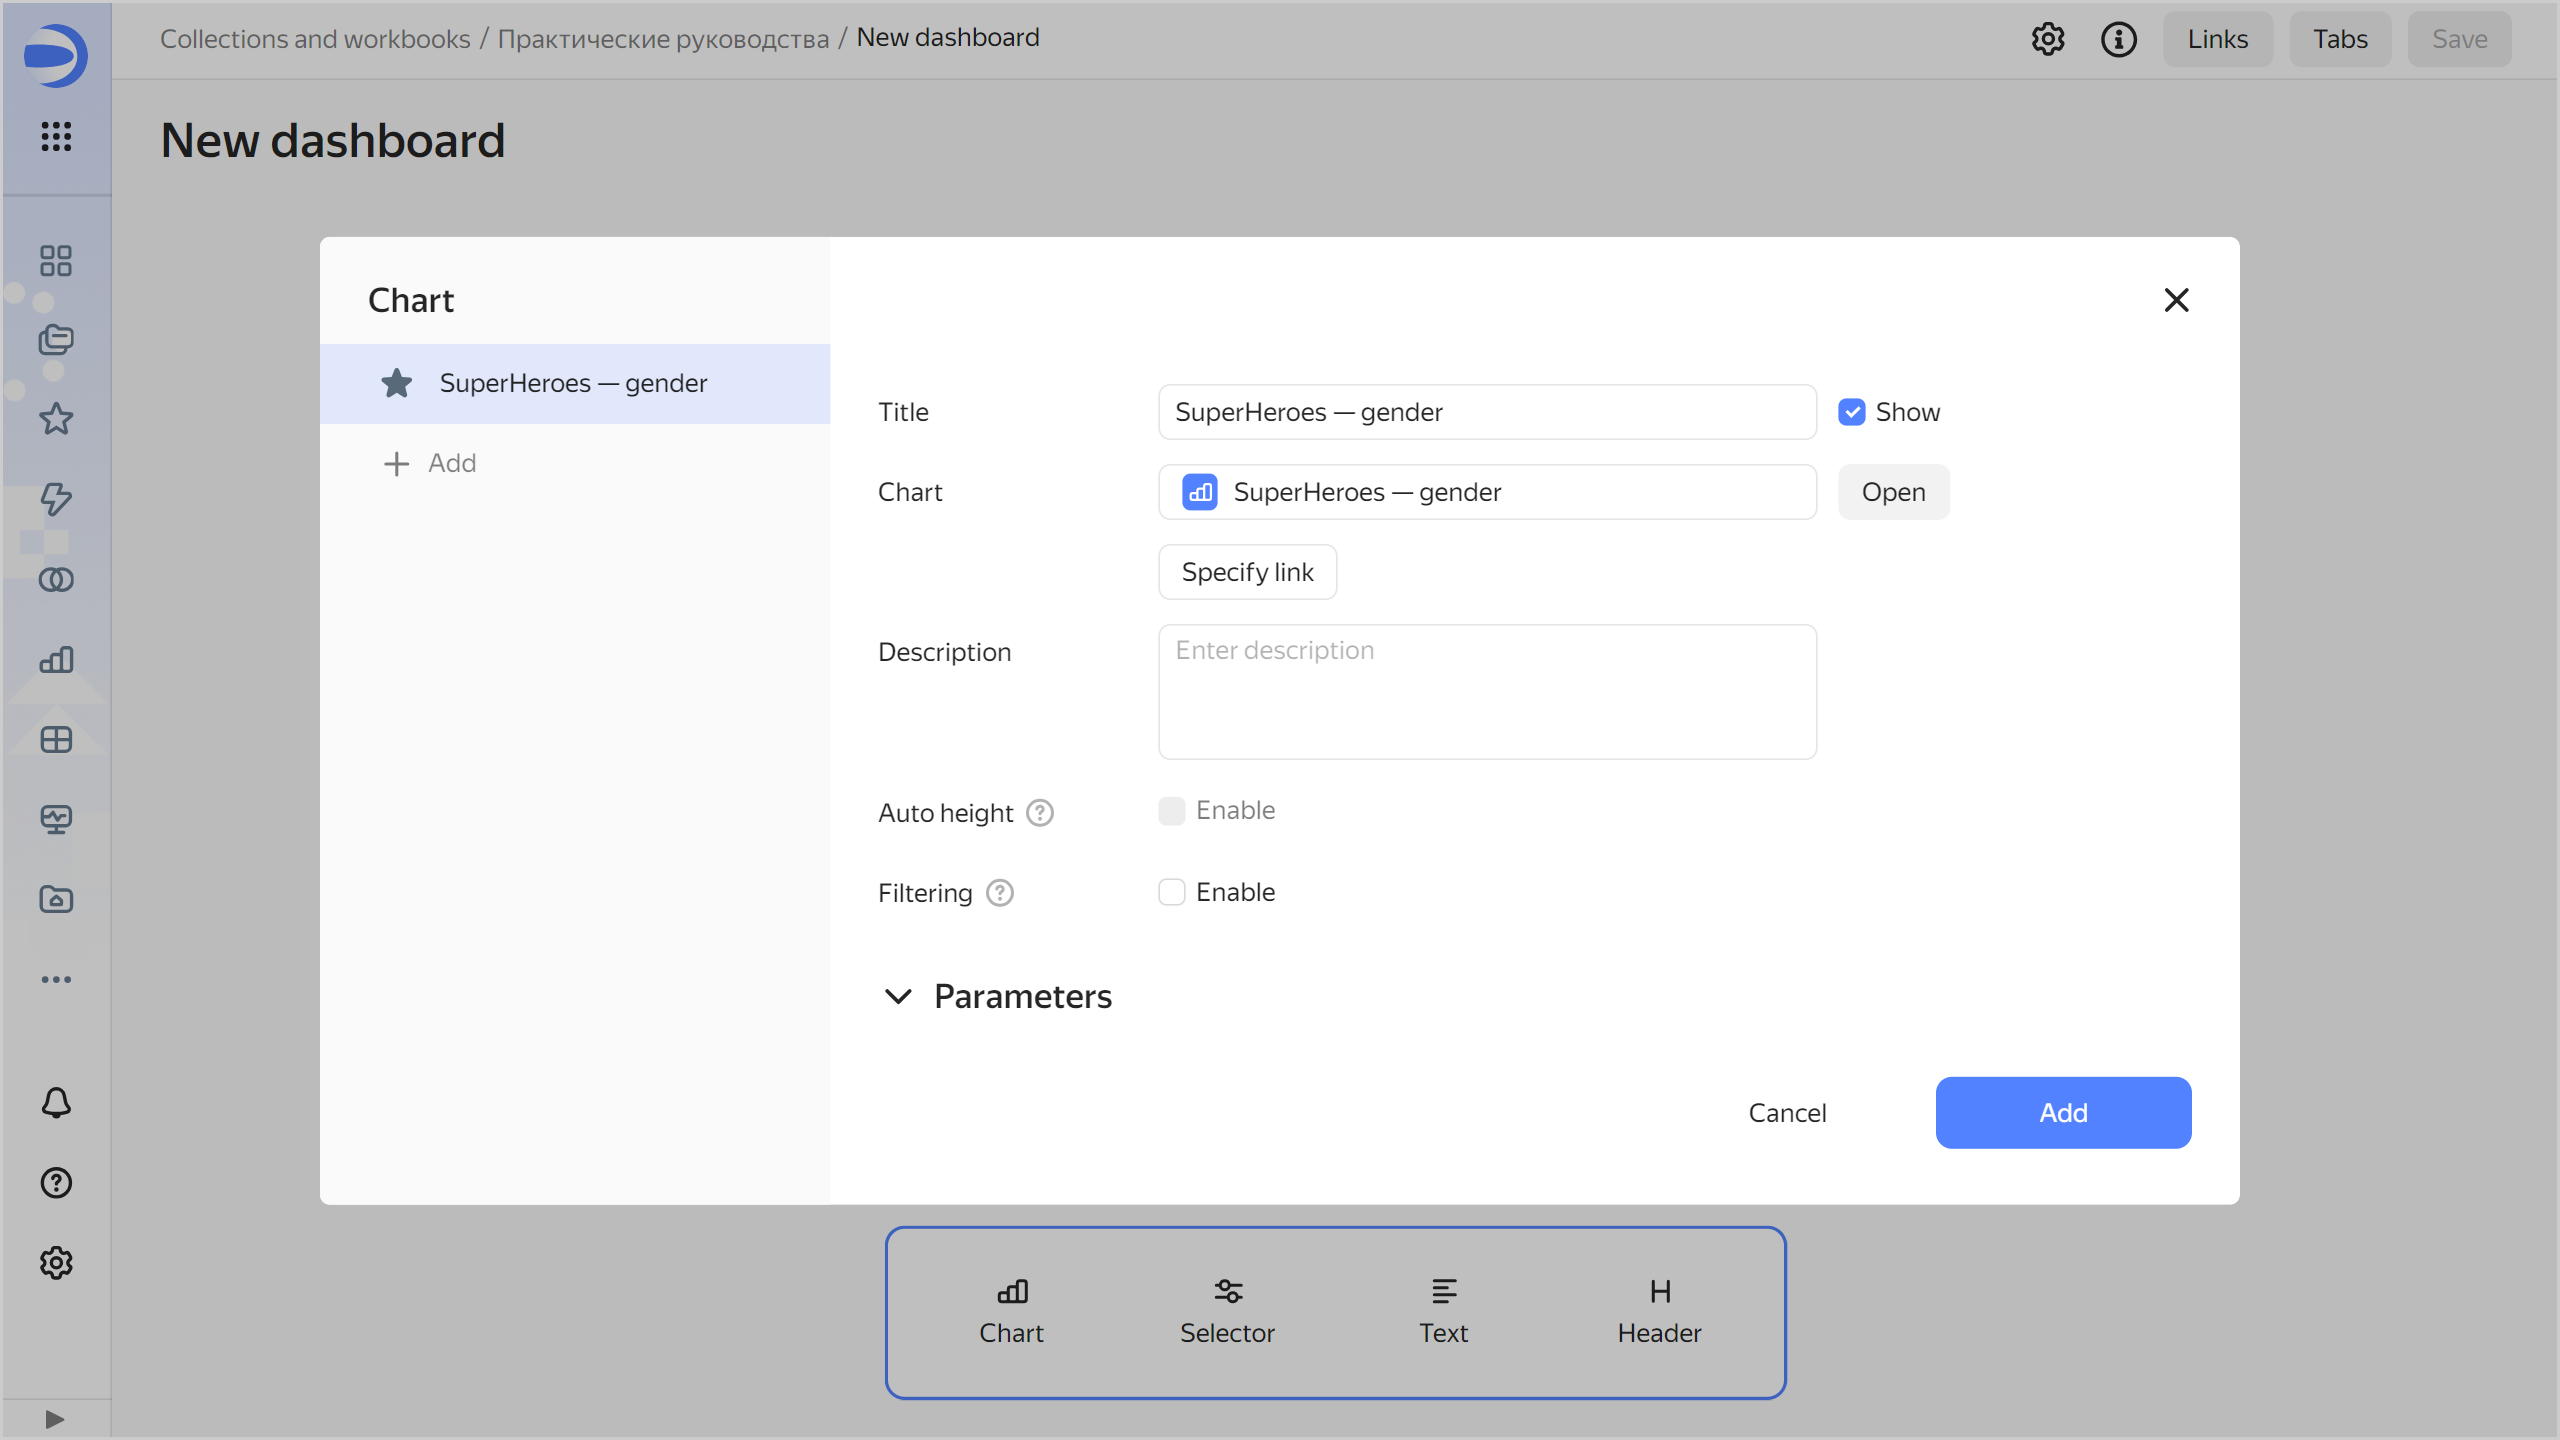Open the help question mark icon in sidebar
This screenshot has width=2560, height=1440.
click(x=56, y=1183)
